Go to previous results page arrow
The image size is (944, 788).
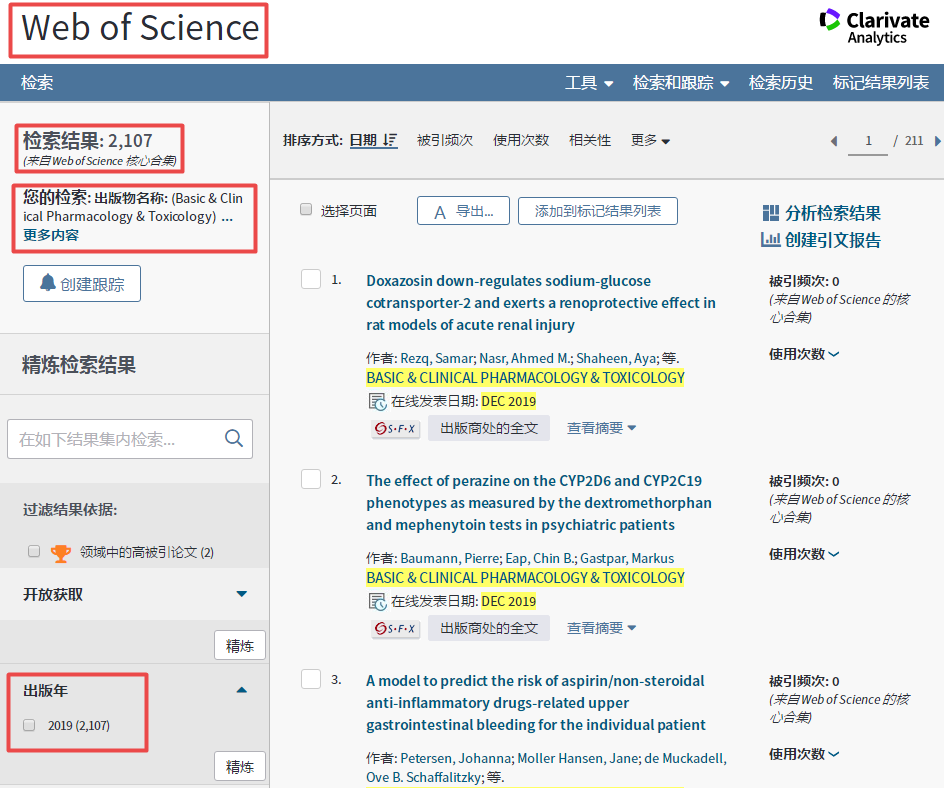[834, 141]
